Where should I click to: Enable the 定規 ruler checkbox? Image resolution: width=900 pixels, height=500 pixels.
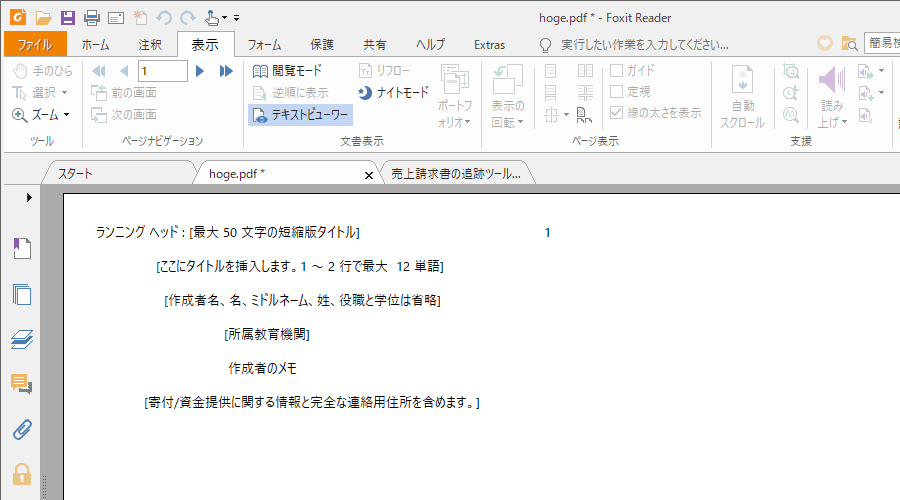[616, 92]
